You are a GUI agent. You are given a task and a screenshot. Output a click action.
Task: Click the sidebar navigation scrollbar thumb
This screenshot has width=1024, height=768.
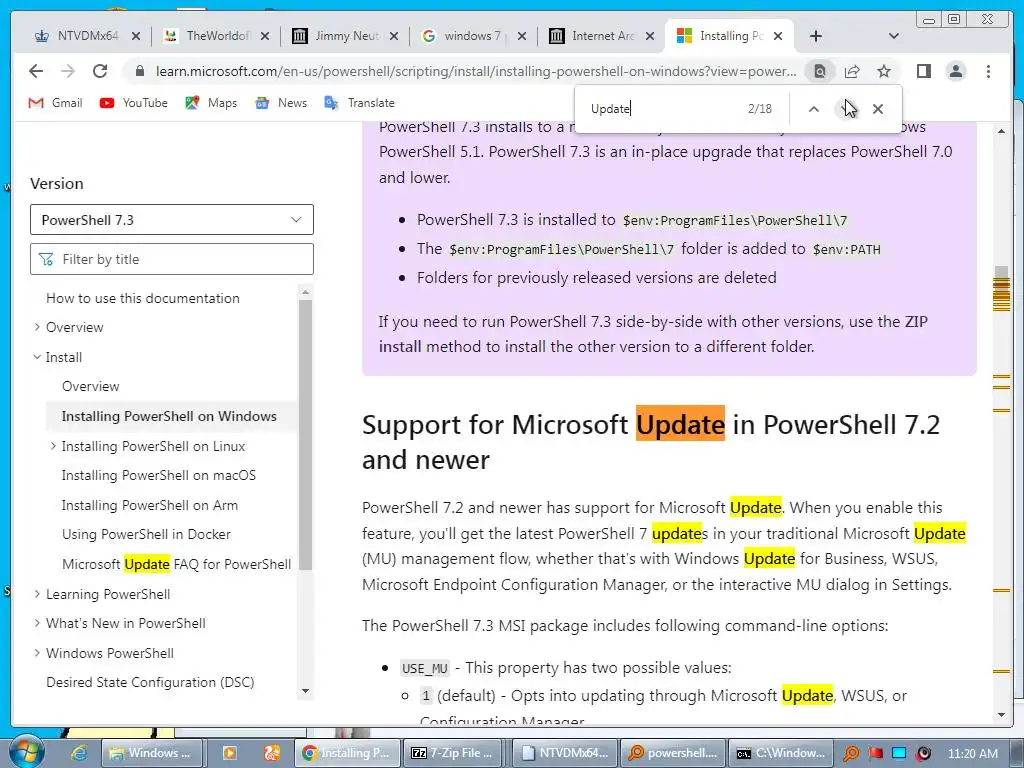coord(305,434)
